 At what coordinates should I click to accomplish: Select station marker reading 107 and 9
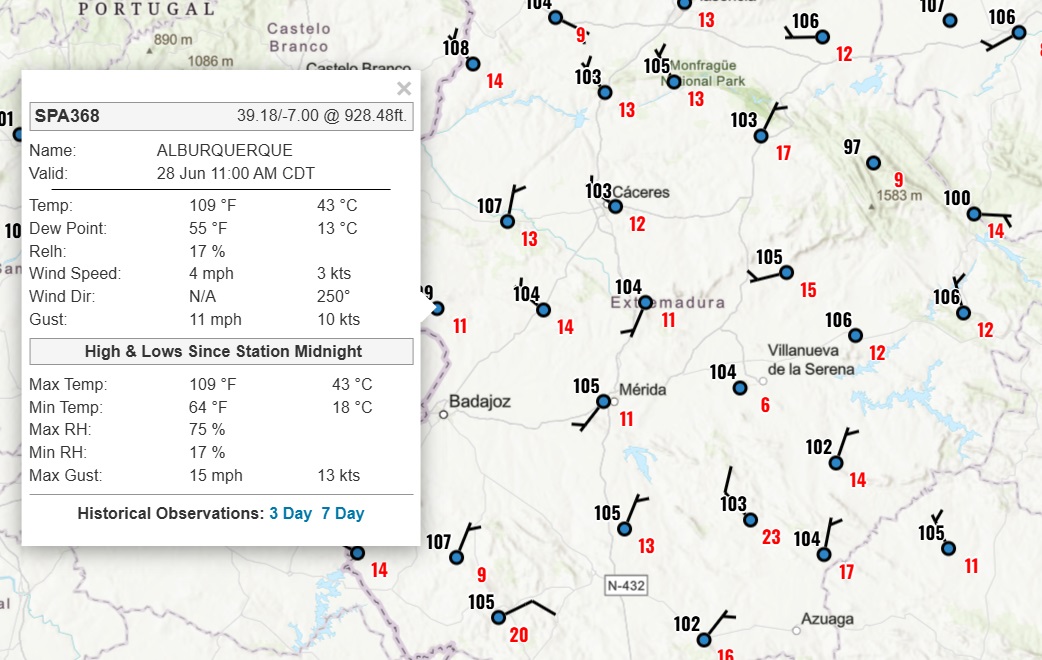[456, 558]
